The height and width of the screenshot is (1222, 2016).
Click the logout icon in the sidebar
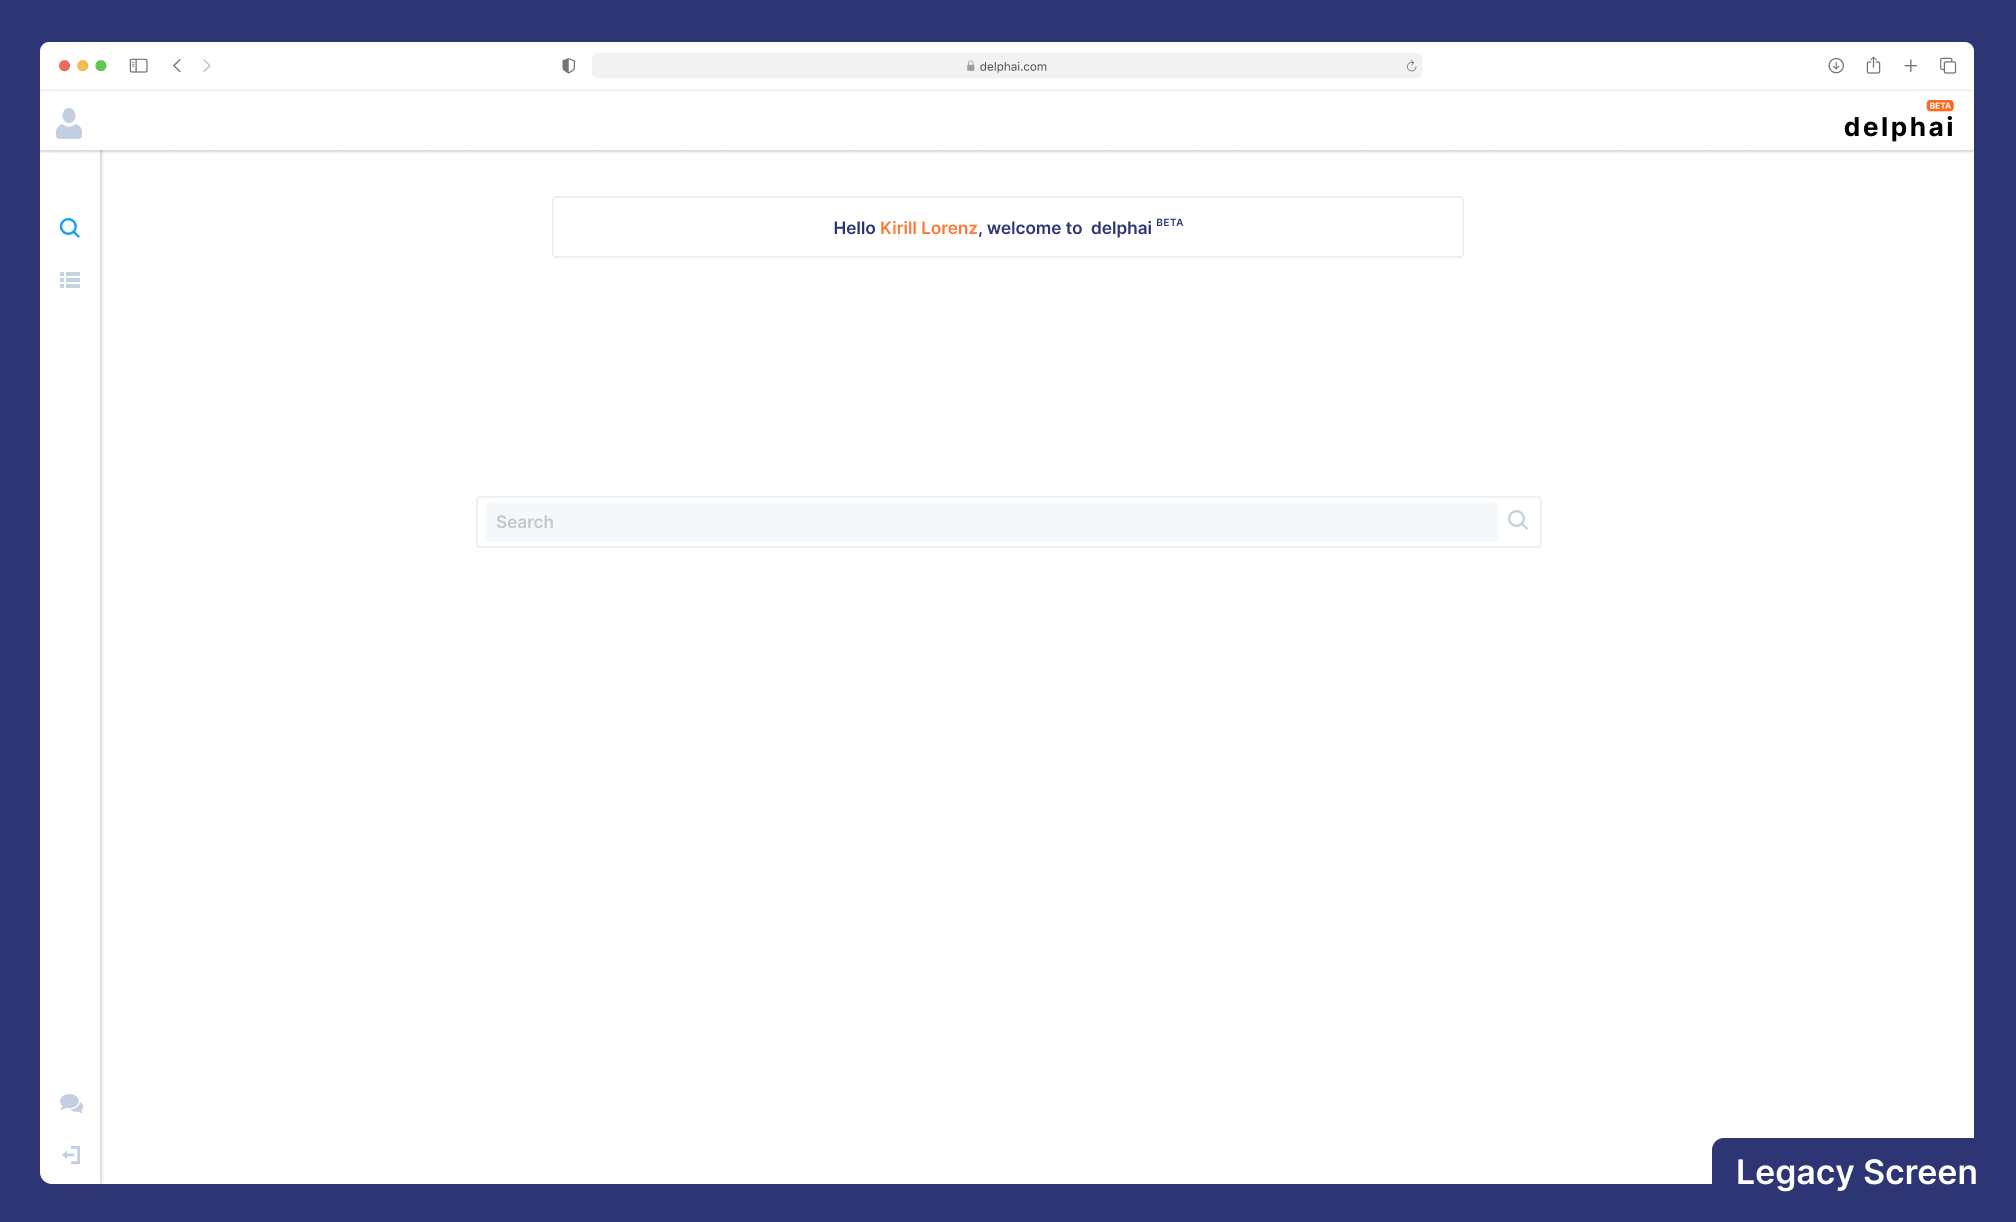coord(71,1155)
